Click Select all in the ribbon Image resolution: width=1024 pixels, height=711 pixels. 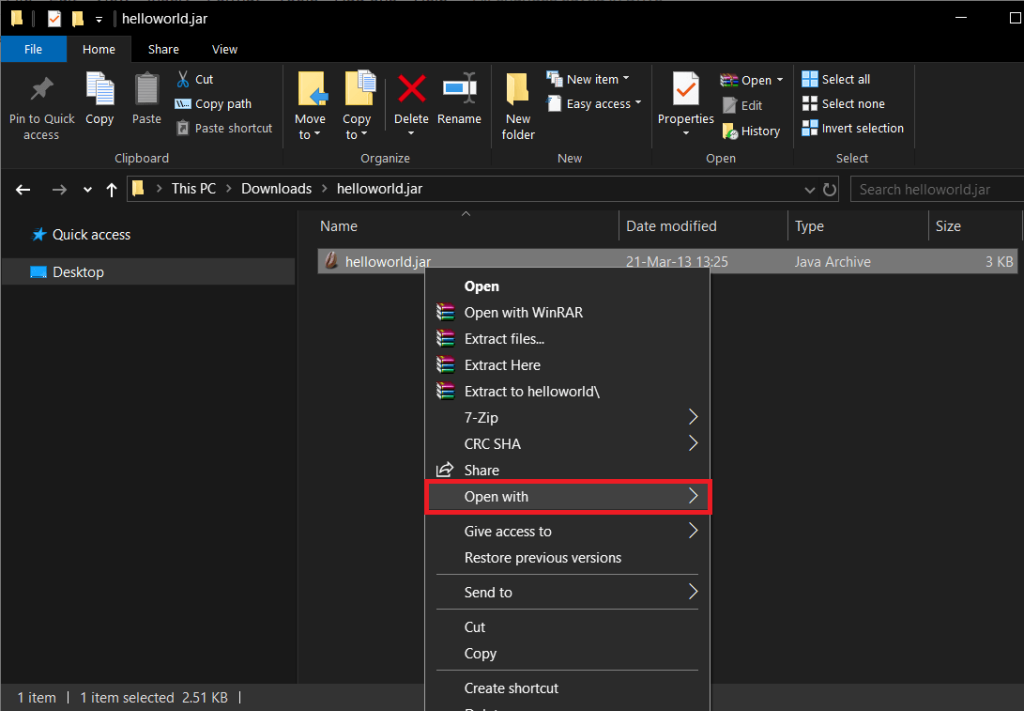tap(836, 79)
